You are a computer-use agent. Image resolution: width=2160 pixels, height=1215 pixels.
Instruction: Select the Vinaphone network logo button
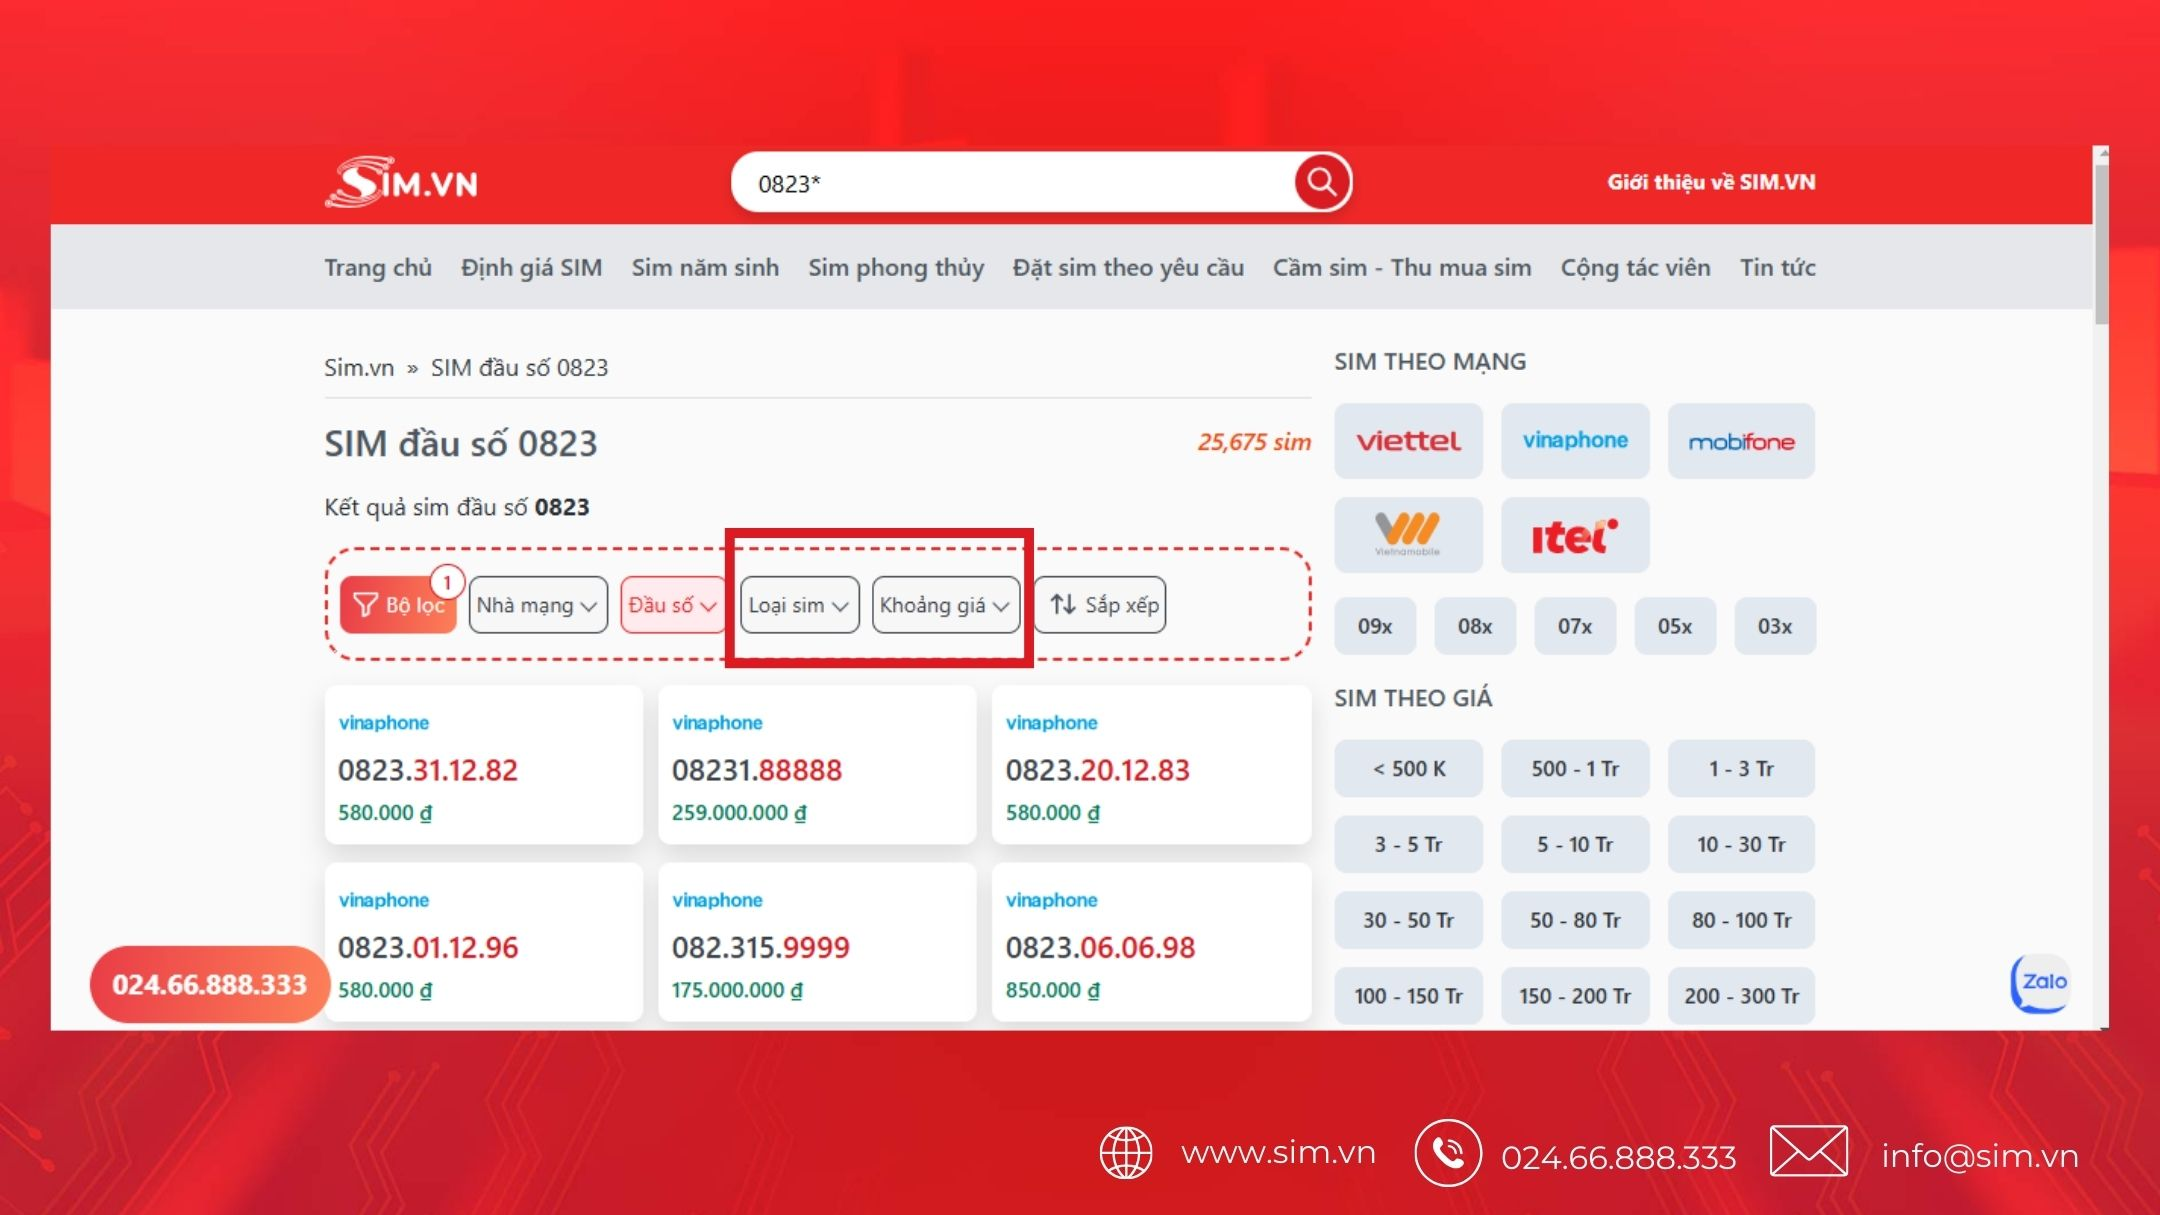click(1575, 441)
